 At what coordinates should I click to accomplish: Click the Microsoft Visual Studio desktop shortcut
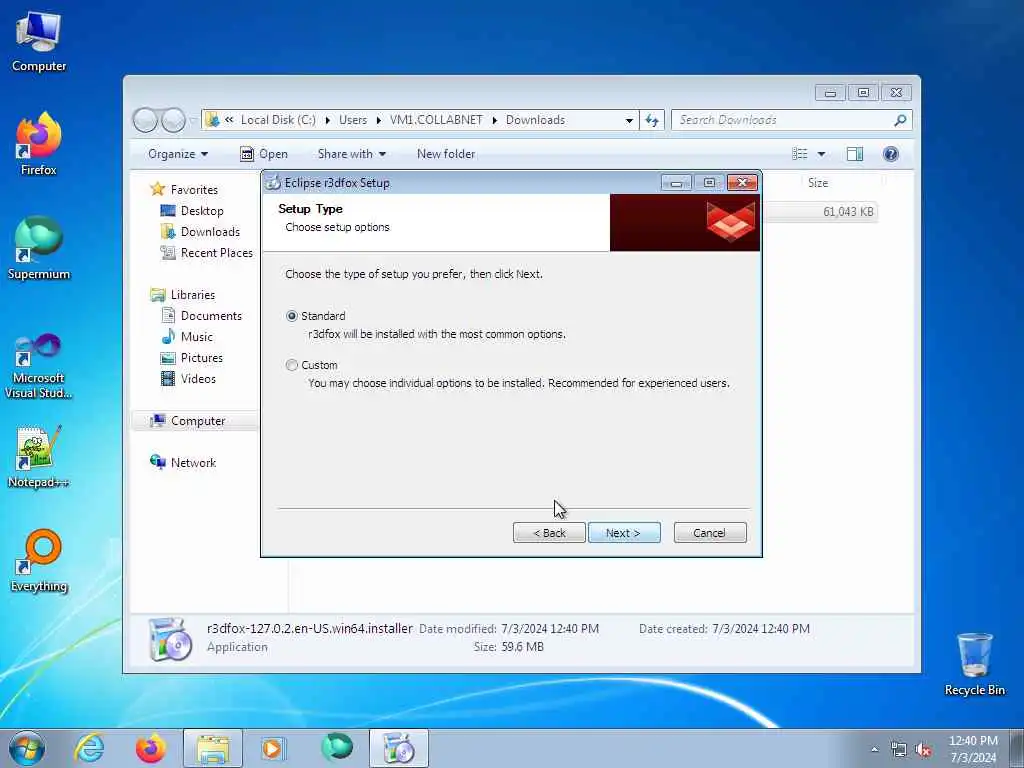click(39, 366)
